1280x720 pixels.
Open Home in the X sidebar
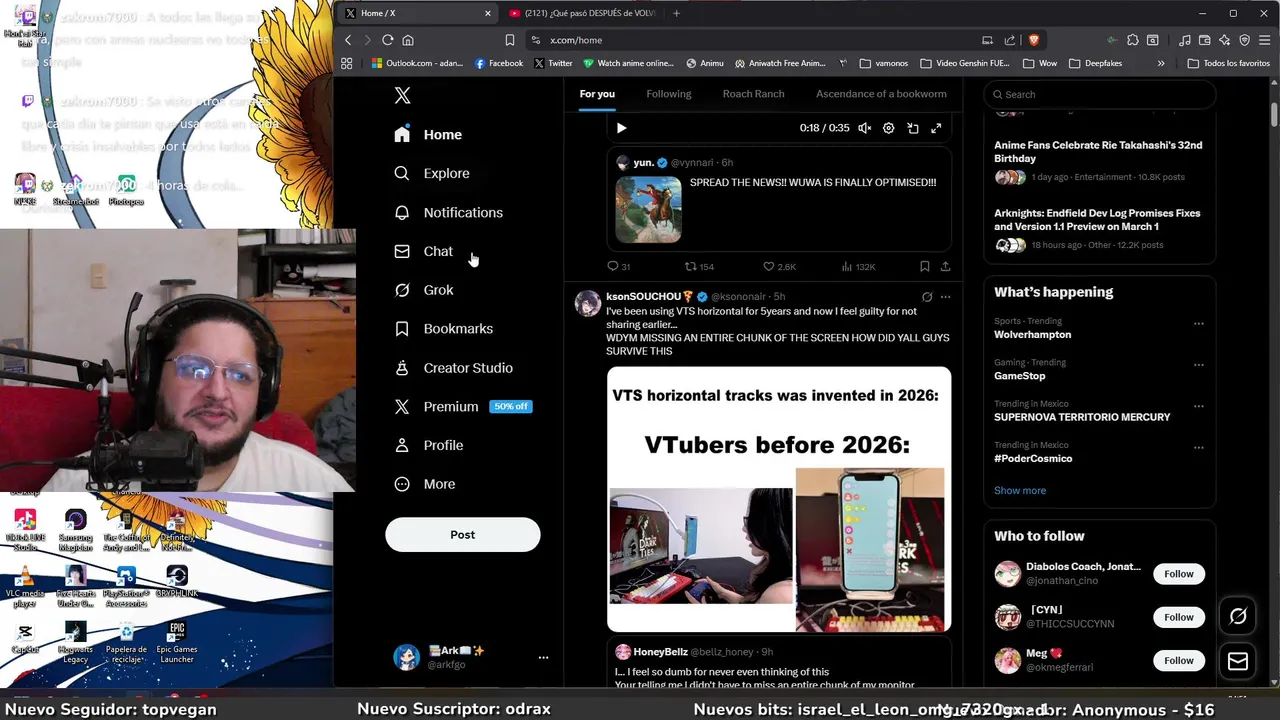click(x=428, y=135)
